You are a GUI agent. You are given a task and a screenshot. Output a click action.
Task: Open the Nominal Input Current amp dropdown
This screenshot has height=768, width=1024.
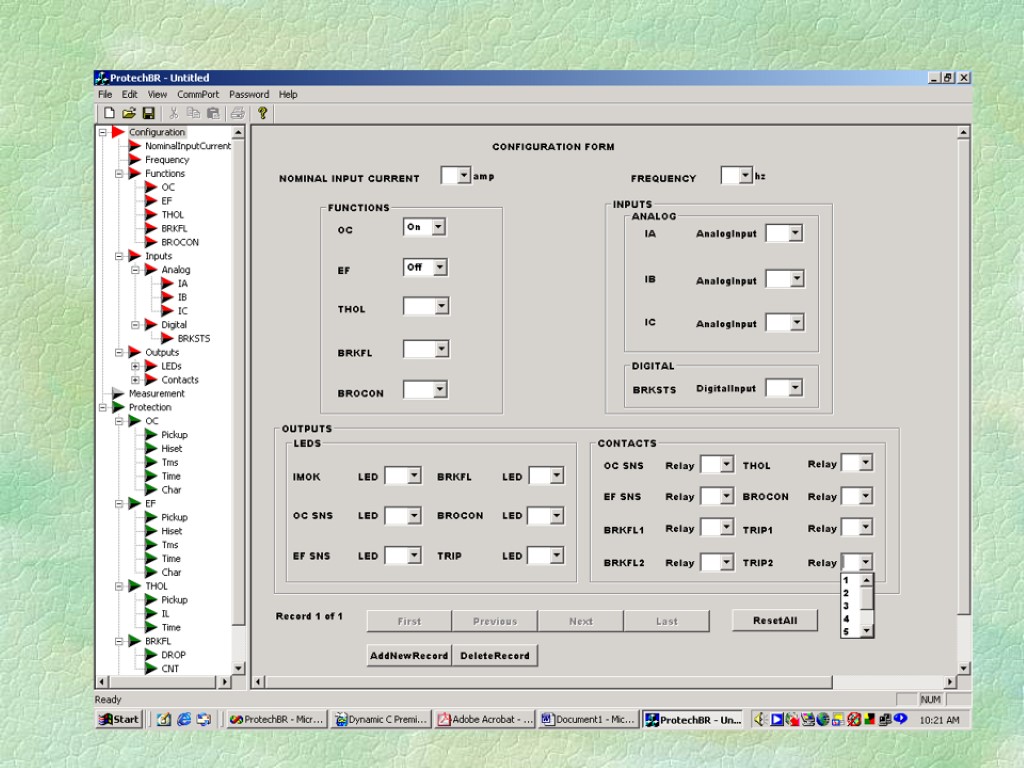click(x=462, y=176)
